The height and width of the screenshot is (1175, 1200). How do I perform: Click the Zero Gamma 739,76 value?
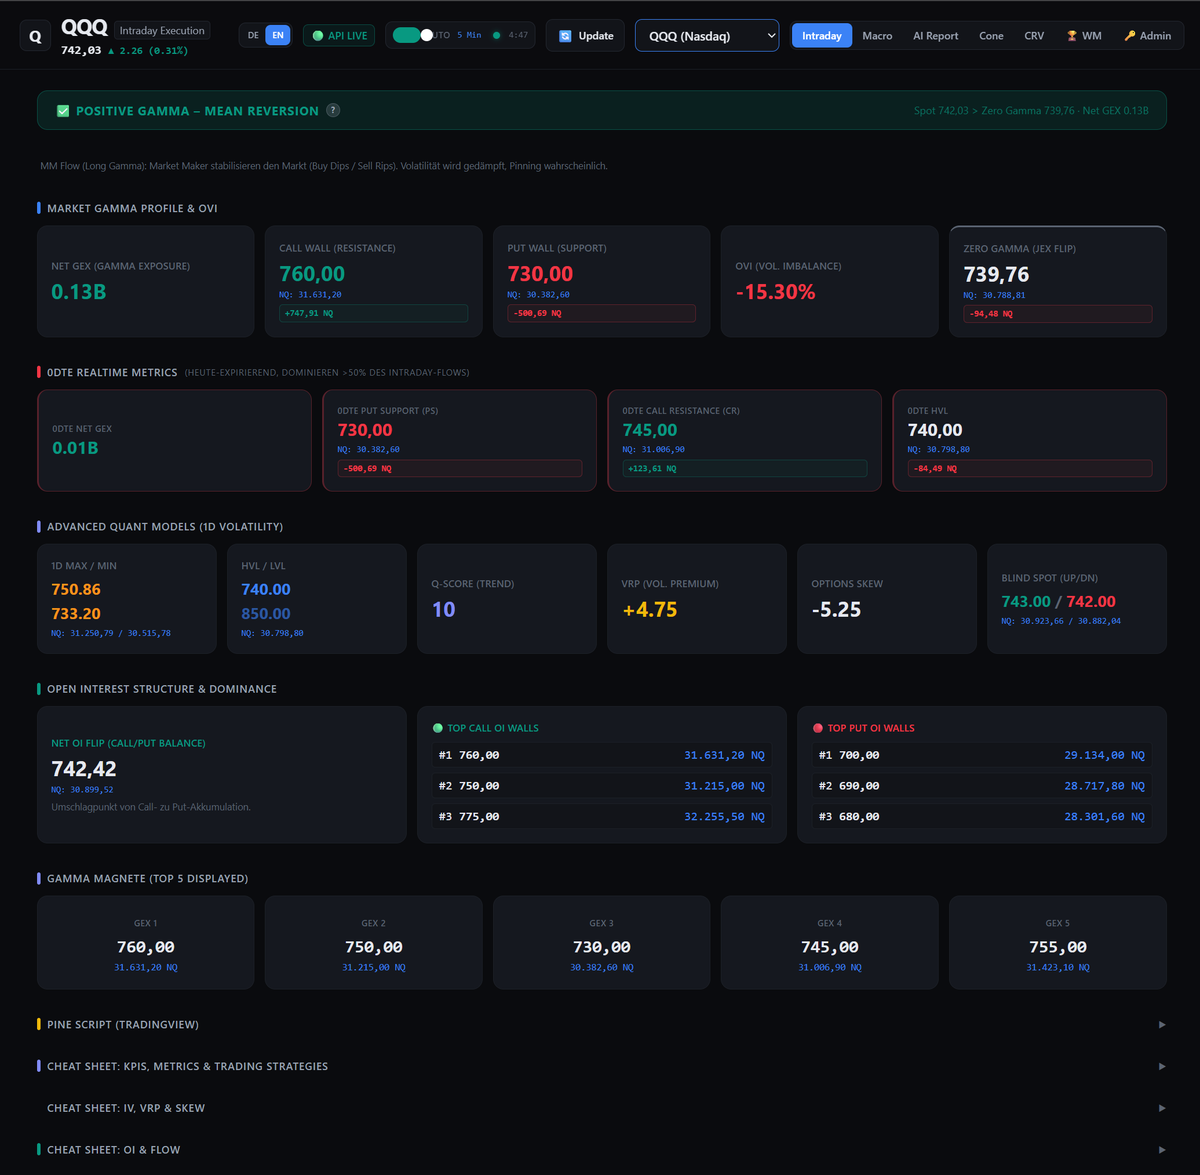[996, 274]
